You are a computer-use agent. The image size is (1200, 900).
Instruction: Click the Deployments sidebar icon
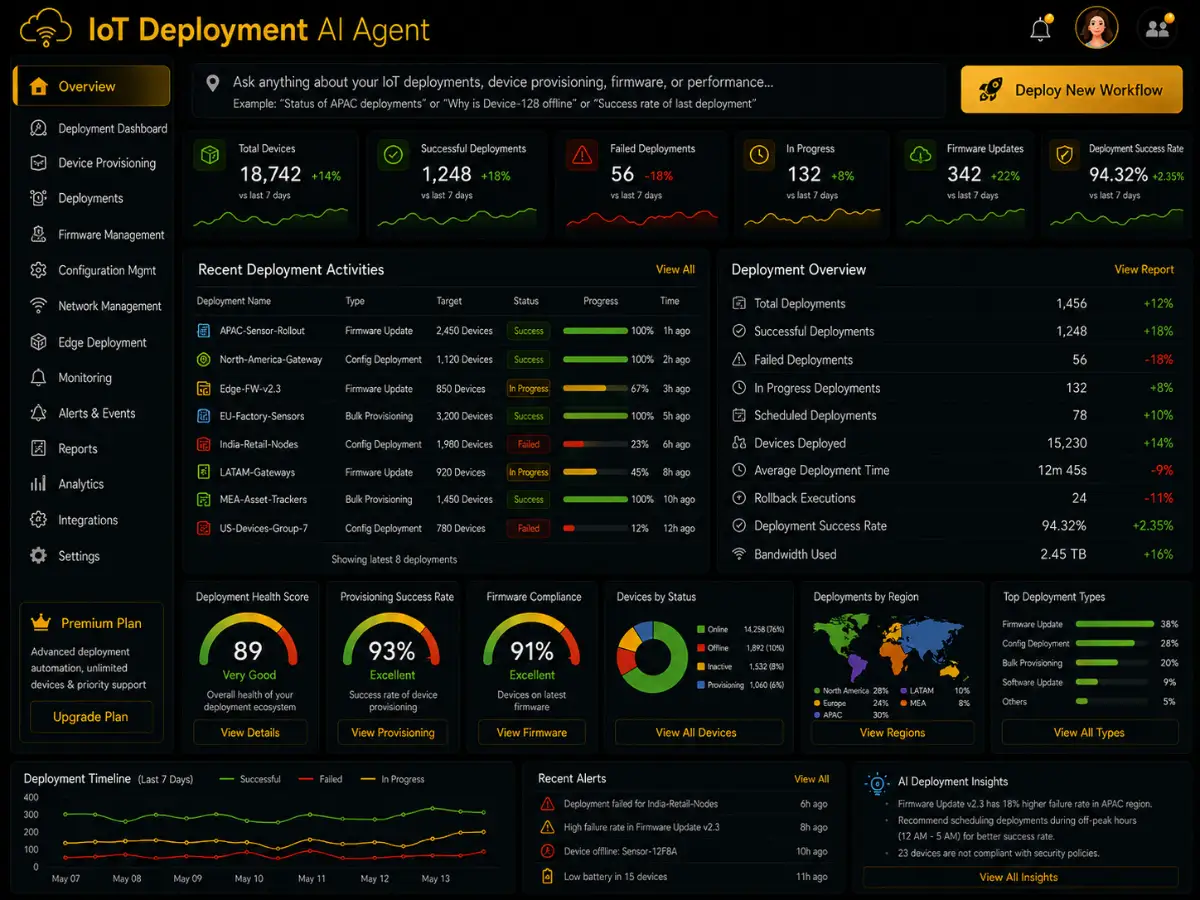click(x=39, y=198)
